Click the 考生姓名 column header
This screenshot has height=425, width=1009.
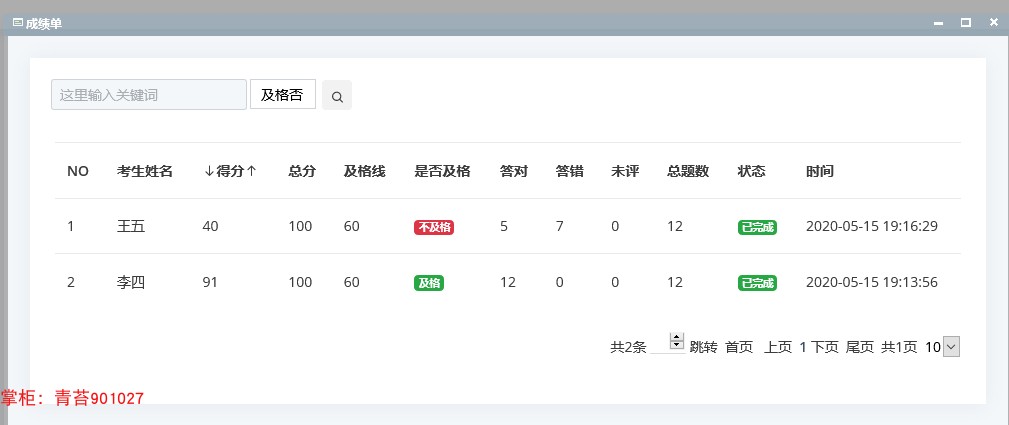pyautogui.click(x=145, y=171)
